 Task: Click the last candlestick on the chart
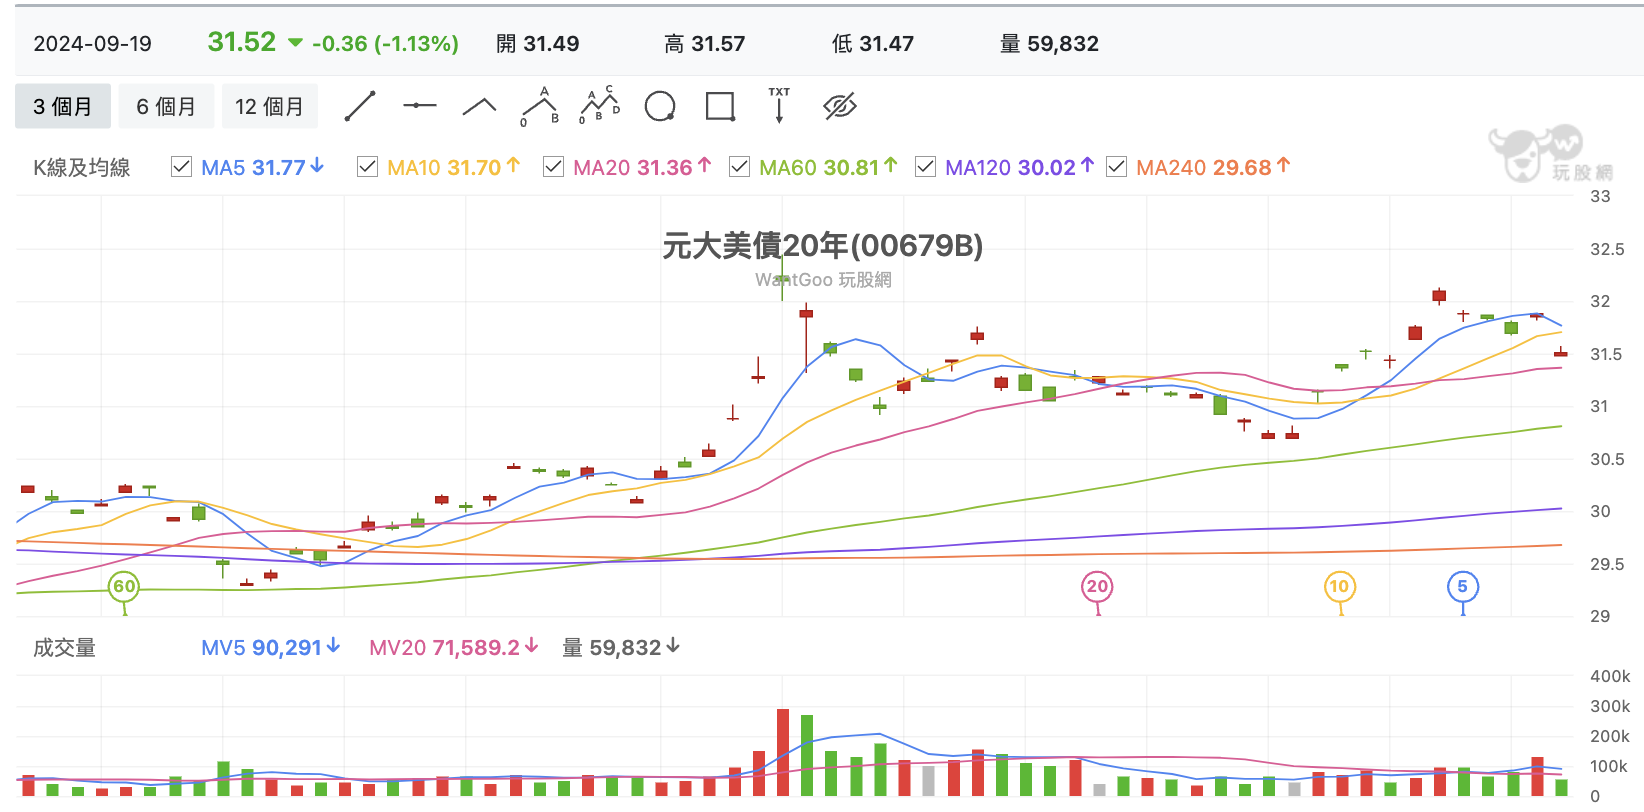[1561, 352]
